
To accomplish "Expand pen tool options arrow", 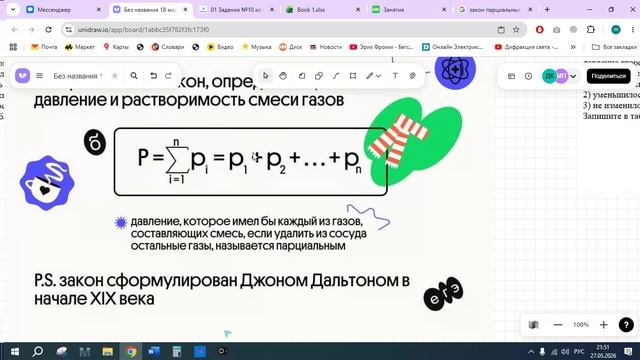I will pyautogui.click(x=379, y=76).
